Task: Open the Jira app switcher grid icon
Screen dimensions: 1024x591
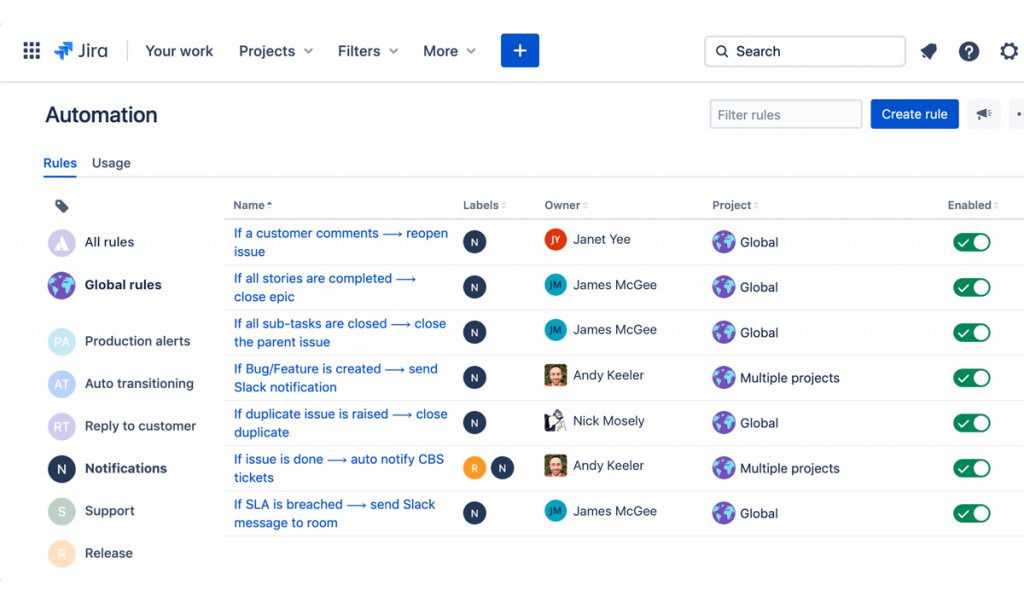Action: point(31,50)
